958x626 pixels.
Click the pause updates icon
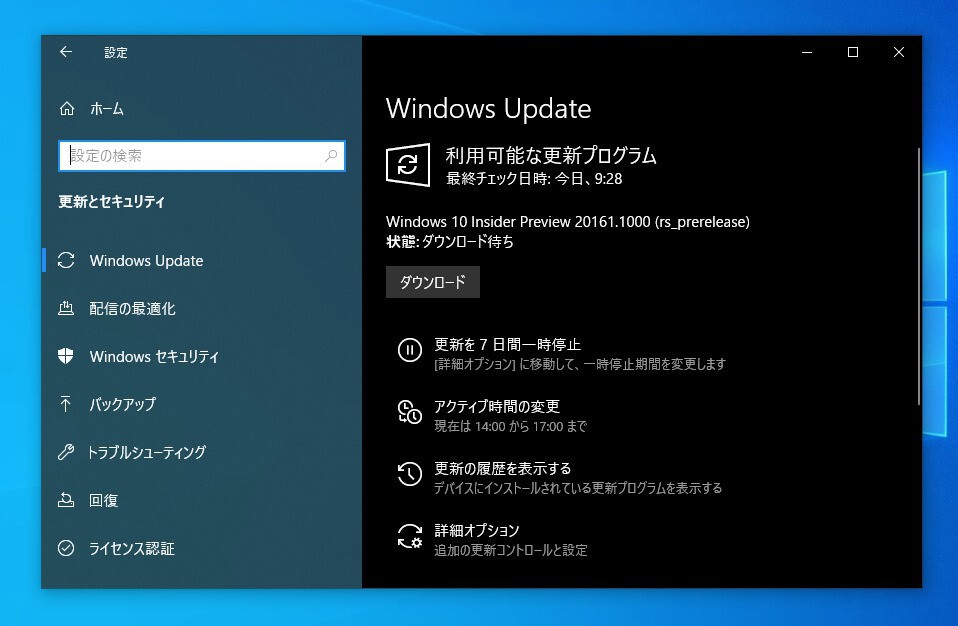coord(410,351)
